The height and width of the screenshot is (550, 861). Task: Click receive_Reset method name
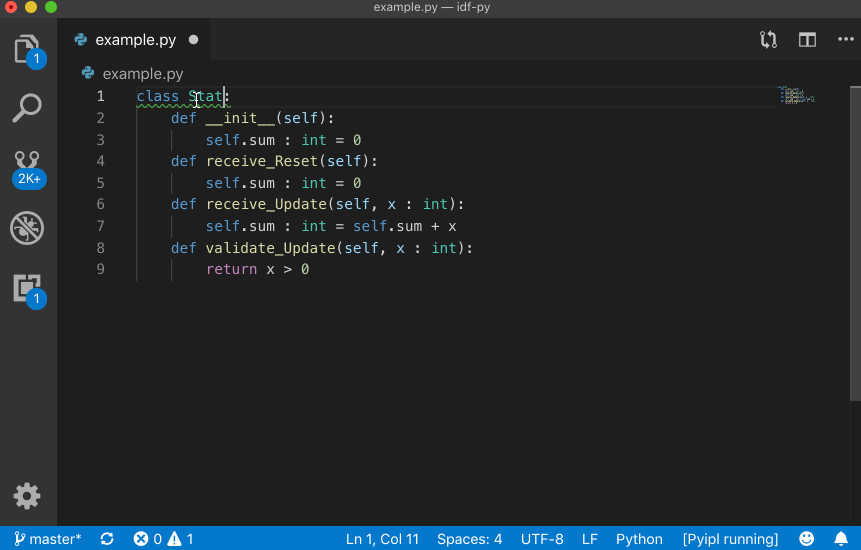click(261, 161)
